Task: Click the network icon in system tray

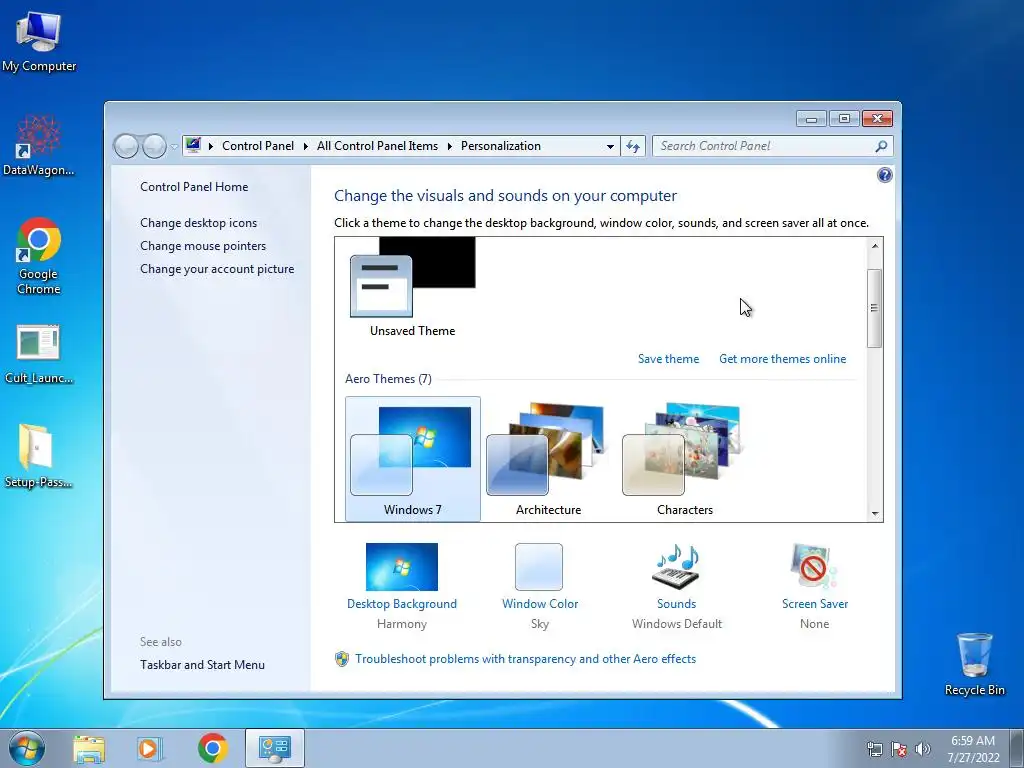Action: point(874,749)
